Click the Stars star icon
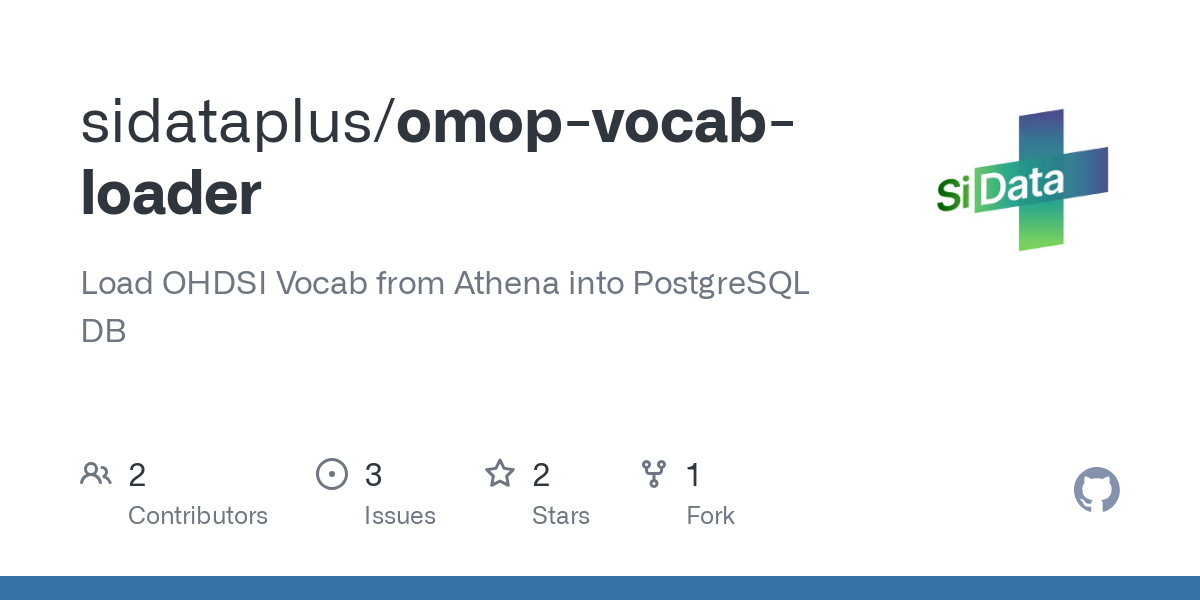Image resolution: width=1200 pixels, height=600 pixels. pyautogui.click(x=500, y=474)
